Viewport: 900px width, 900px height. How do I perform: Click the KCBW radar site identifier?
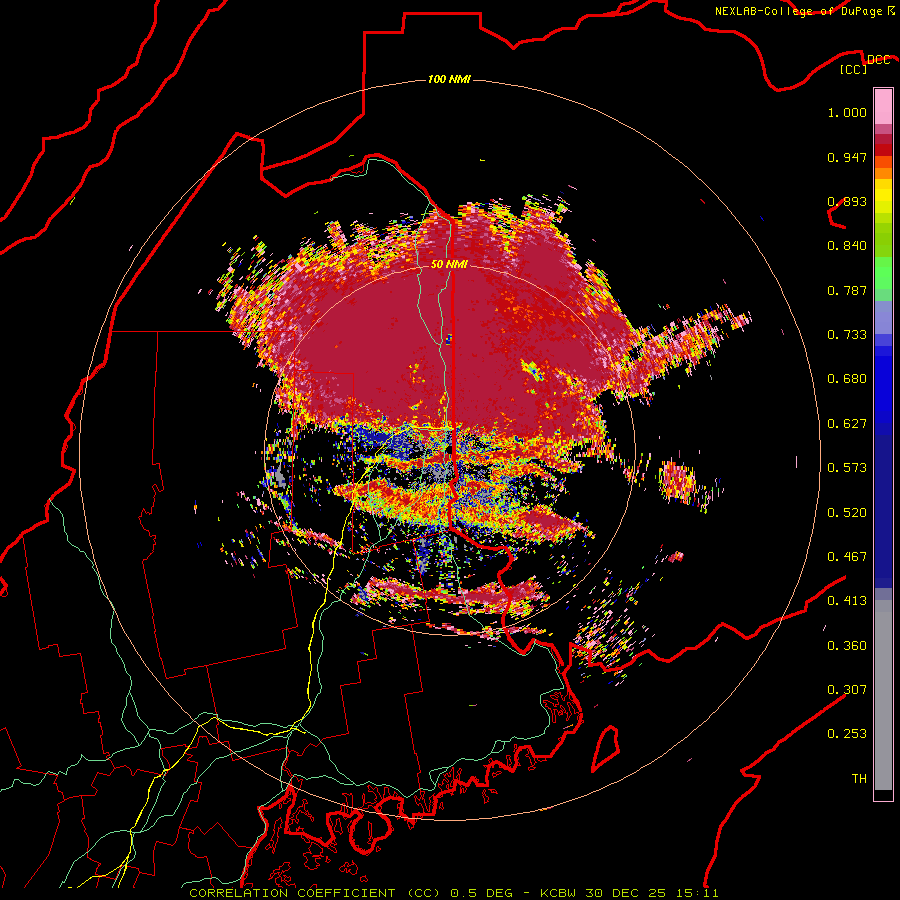pyautogui.click(x=560, y=893)
